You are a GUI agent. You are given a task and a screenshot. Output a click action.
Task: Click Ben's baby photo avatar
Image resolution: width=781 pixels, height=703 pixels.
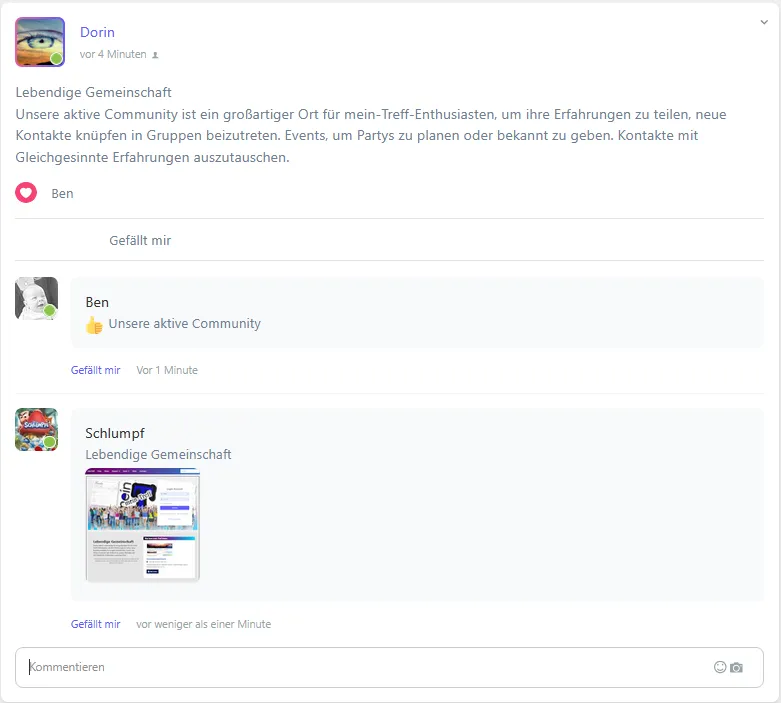coord(36,299)
